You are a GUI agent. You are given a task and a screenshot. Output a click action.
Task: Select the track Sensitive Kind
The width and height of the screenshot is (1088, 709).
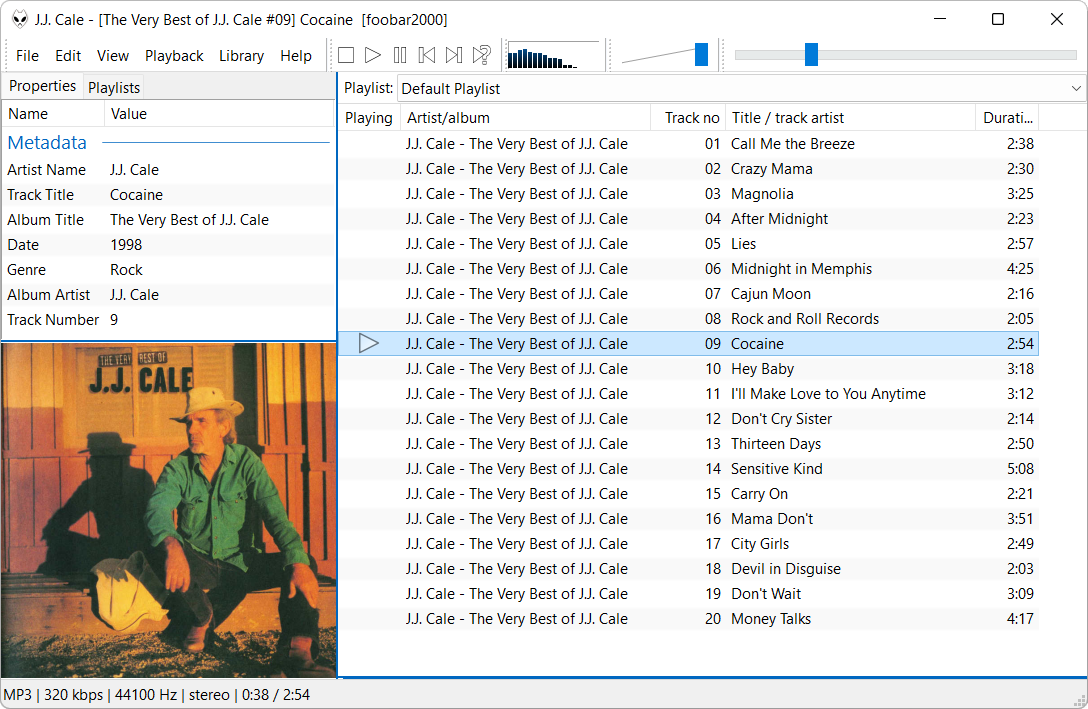777,469
